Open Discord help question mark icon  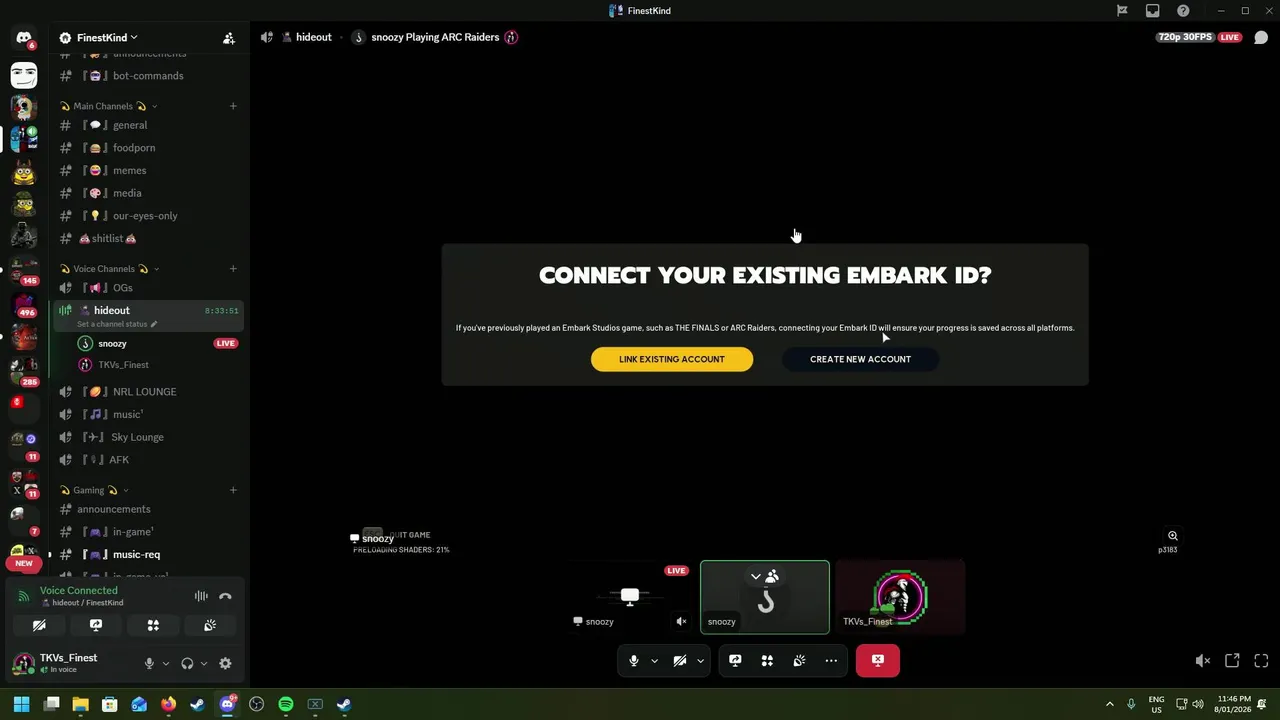click(x=1183, y=11)
